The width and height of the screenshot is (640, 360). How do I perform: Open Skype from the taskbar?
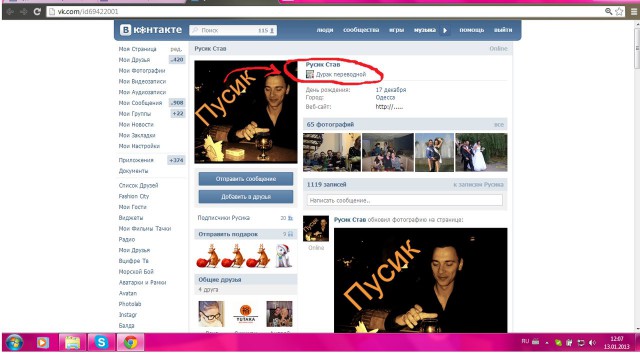click(x=101, y=342)
